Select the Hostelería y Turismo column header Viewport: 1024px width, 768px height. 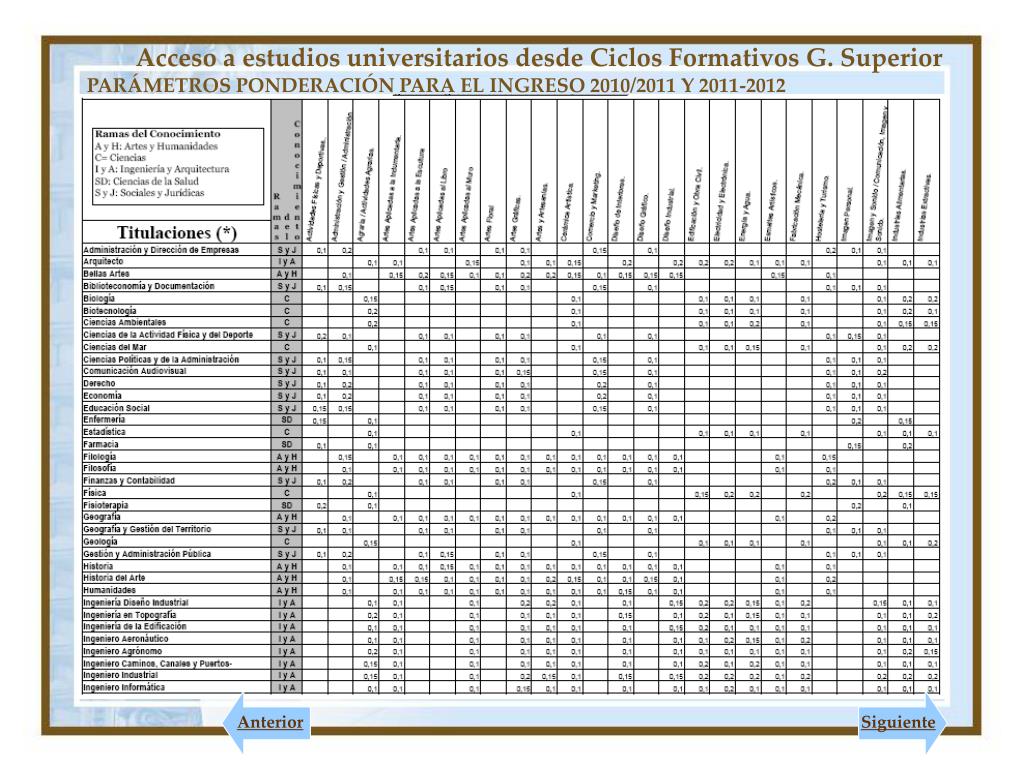(x=825, y=208)
